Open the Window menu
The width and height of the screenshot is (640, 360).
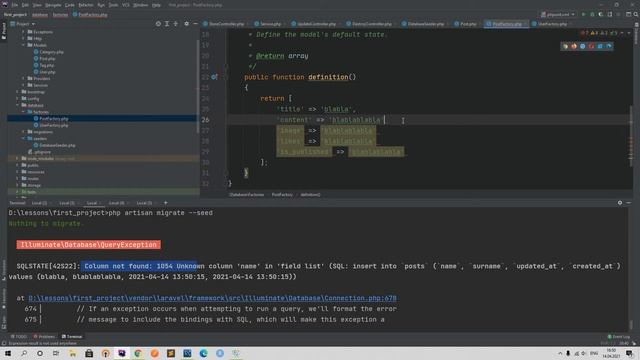pos(140,5)
